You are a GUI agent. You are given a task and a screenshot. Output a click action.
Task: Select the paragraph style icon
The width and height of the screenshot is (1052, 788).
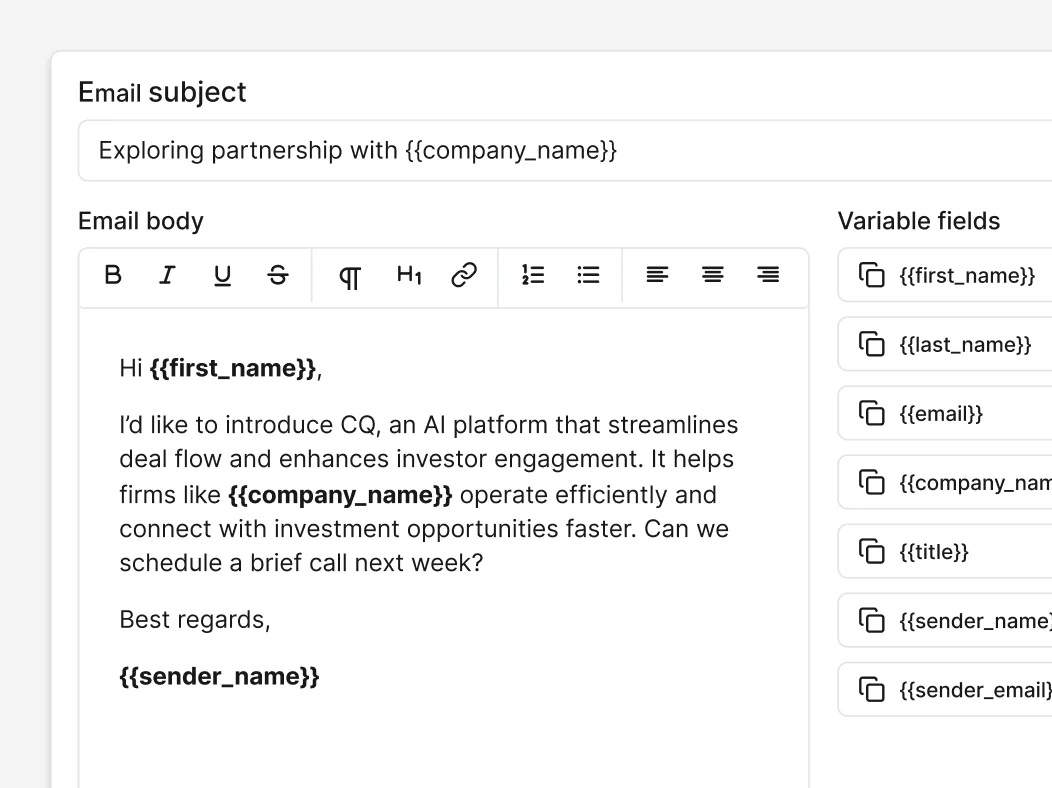click(x=350, y=277)
